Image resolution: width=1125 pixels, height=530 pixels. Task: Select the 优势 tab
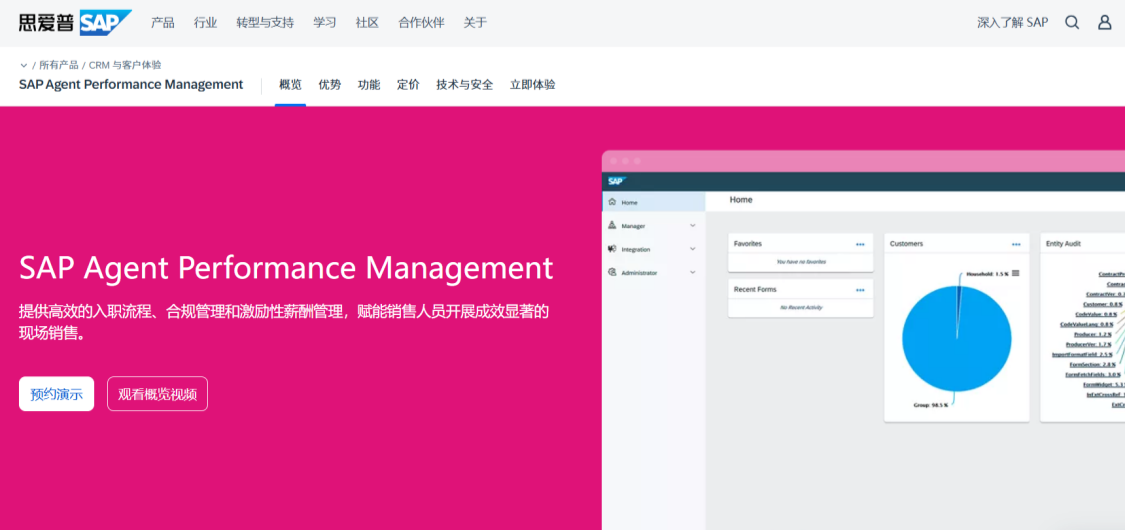pos(330,85)
